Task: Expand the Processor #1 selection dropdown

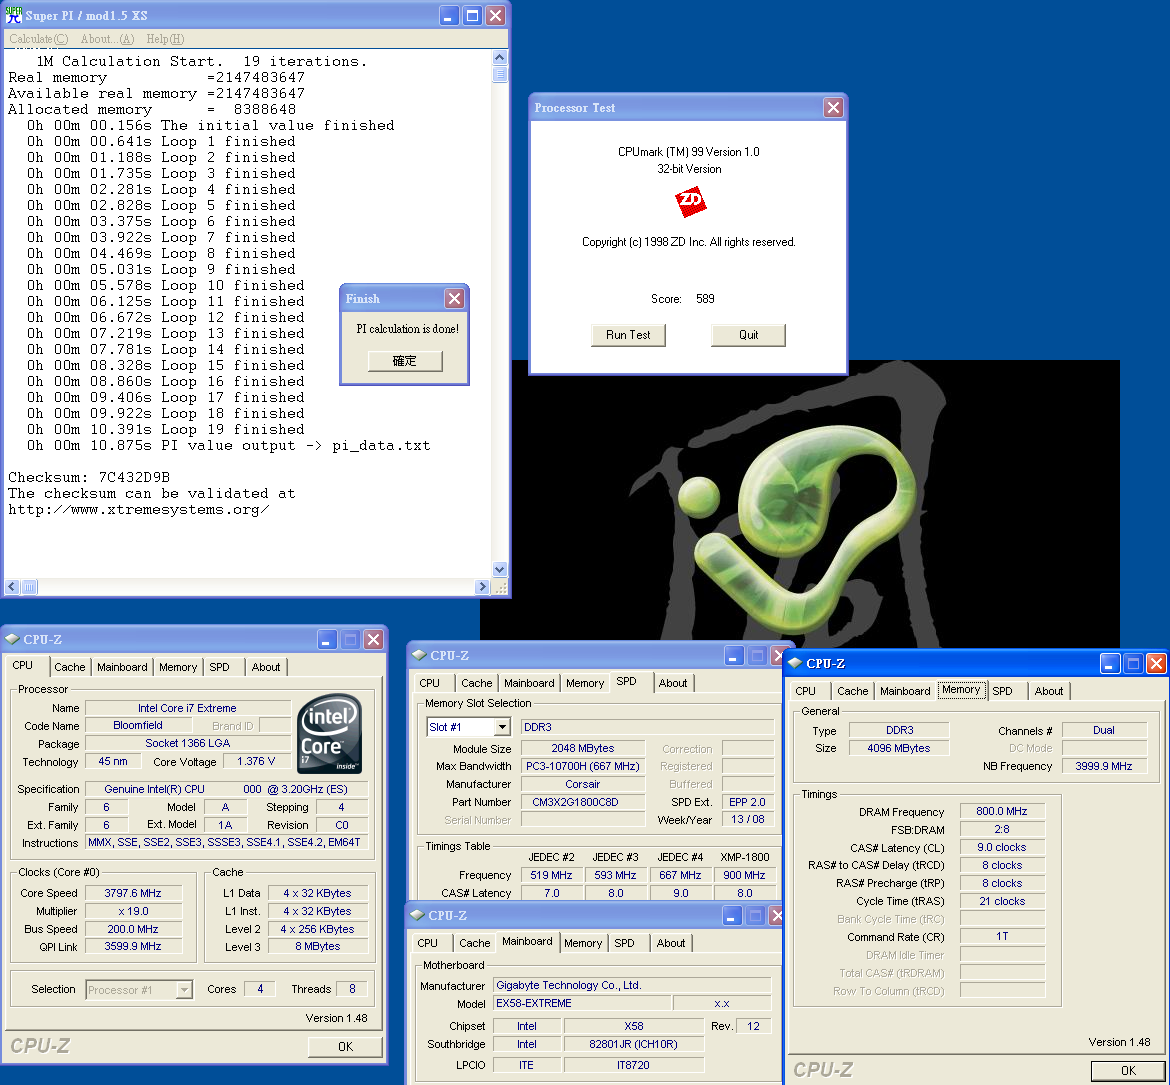Action: pos(184,990)
